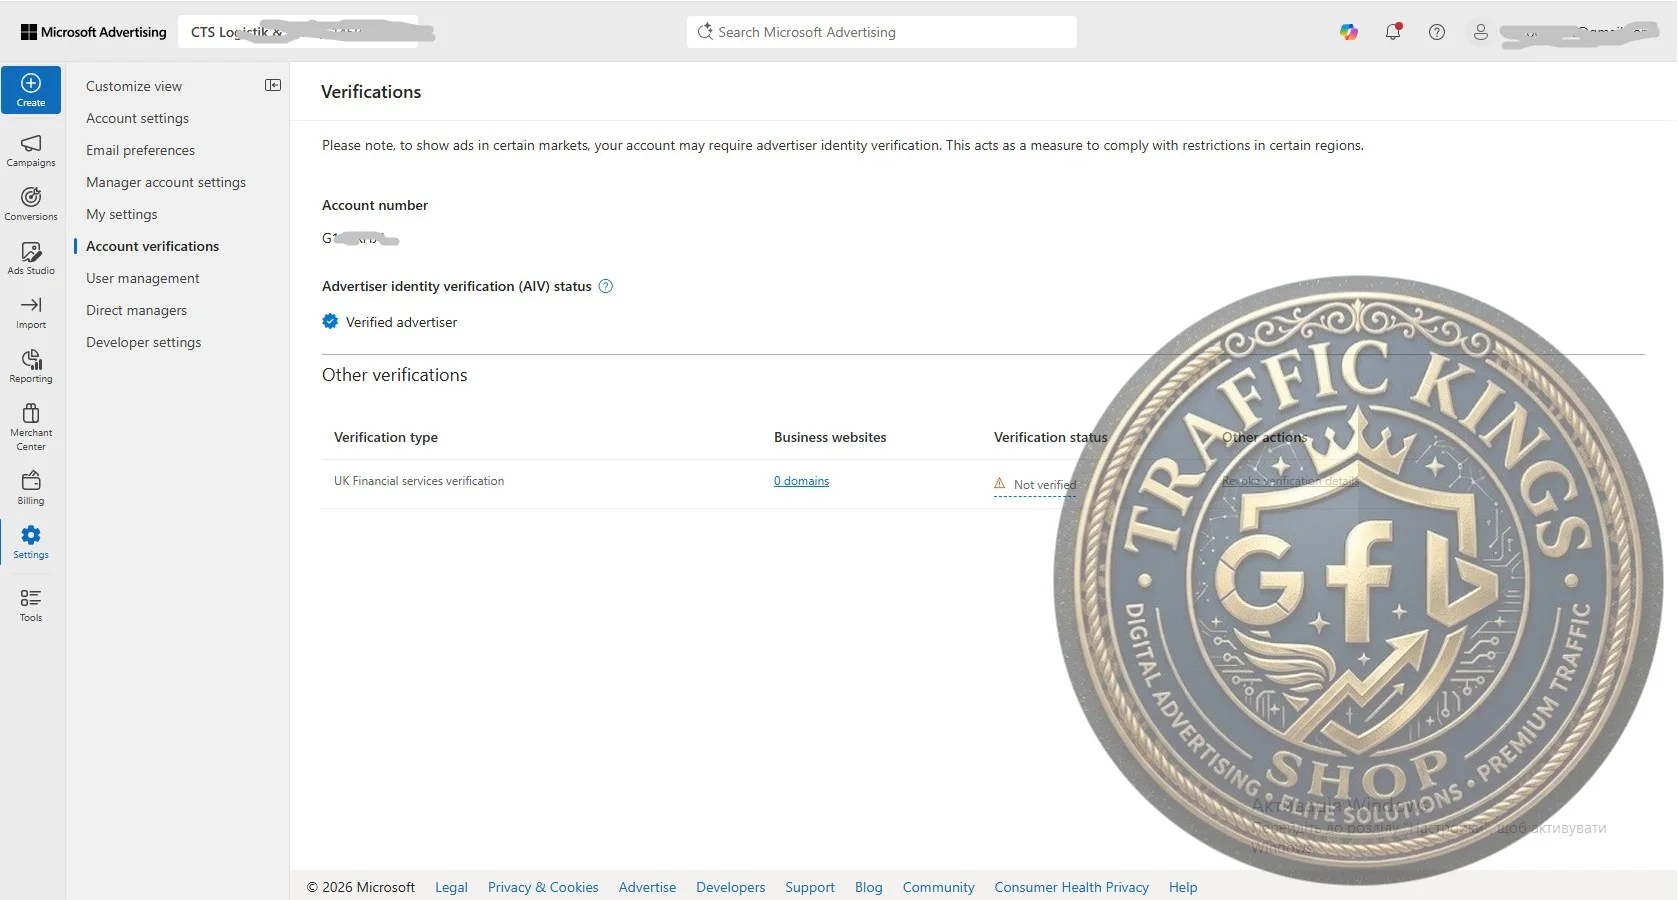Open the Billing section
This screenshot has width=1678, height=900.
click(x=31, y=488)
